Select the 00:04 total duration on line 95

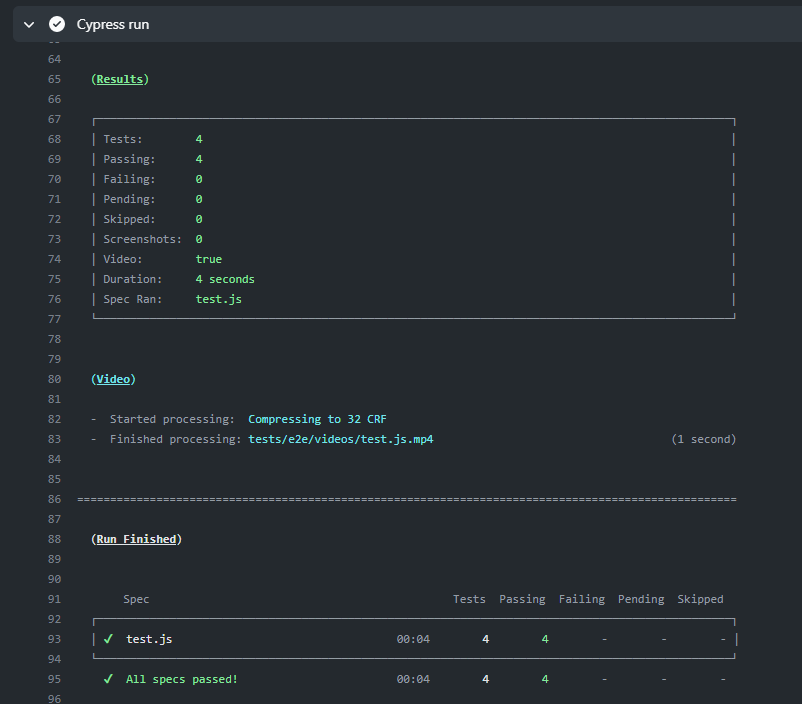(413, 679)
